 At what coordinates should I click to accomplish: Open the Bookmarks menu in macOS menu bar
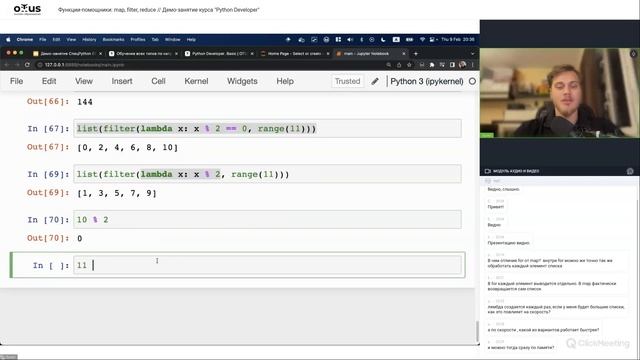(x=113, y=40)
